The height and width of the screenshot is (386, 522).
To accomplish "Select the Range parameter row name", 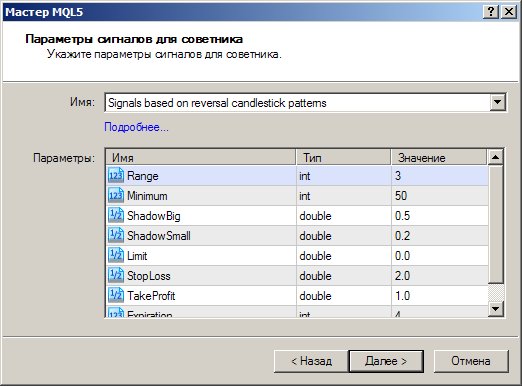I will (x=143, y=176).
